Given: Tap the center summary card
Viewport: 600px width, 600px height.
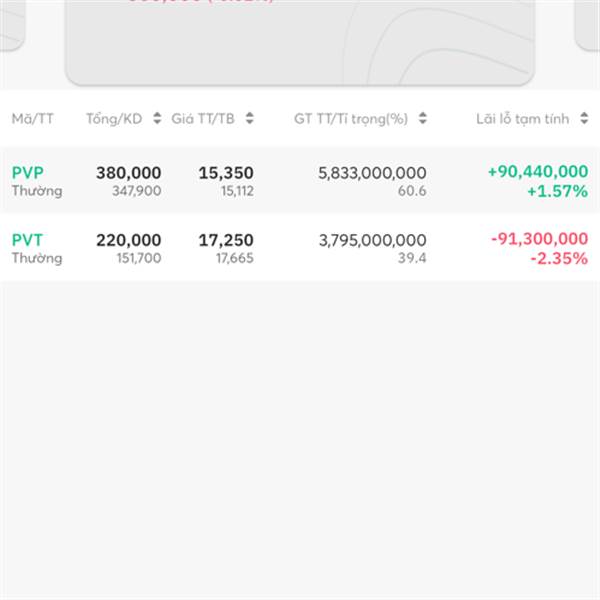Looking at the screenshot, I should tap(300, 40).
